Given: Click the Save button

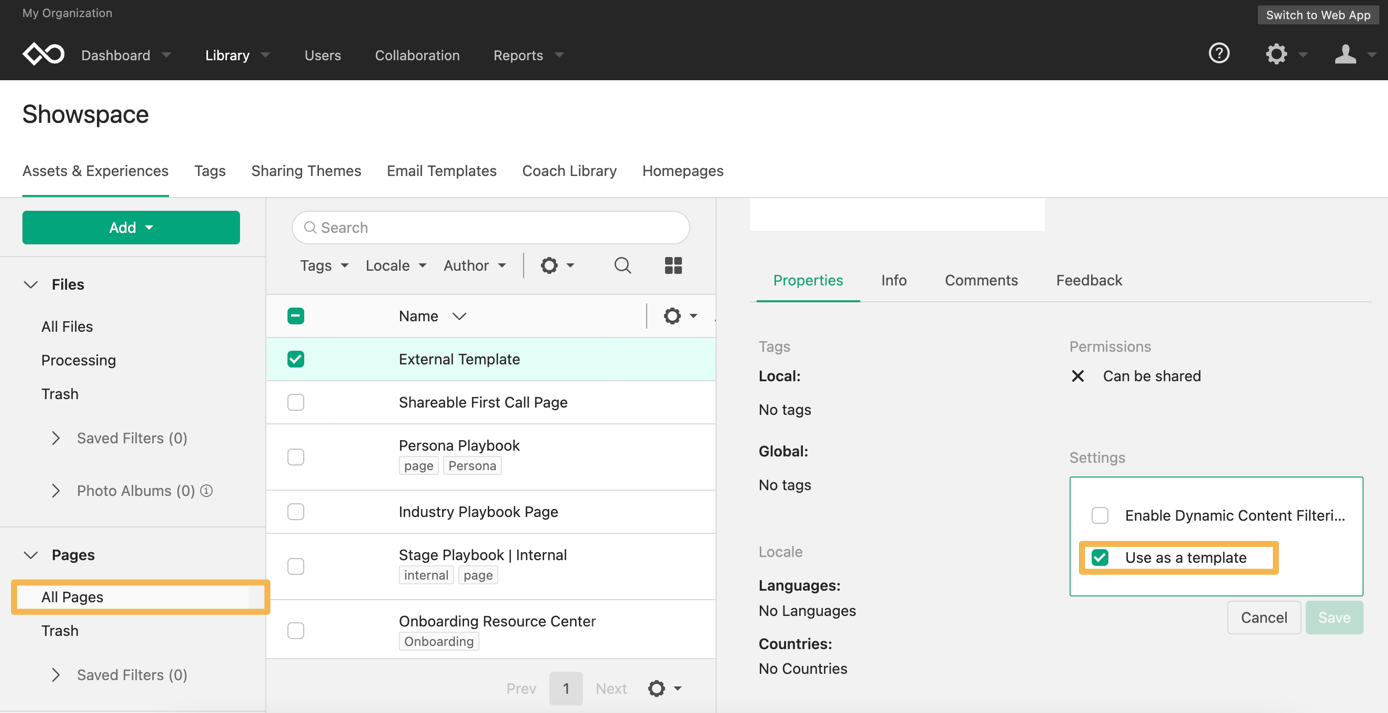Looking at the screenshot, I should (1334, 618).
